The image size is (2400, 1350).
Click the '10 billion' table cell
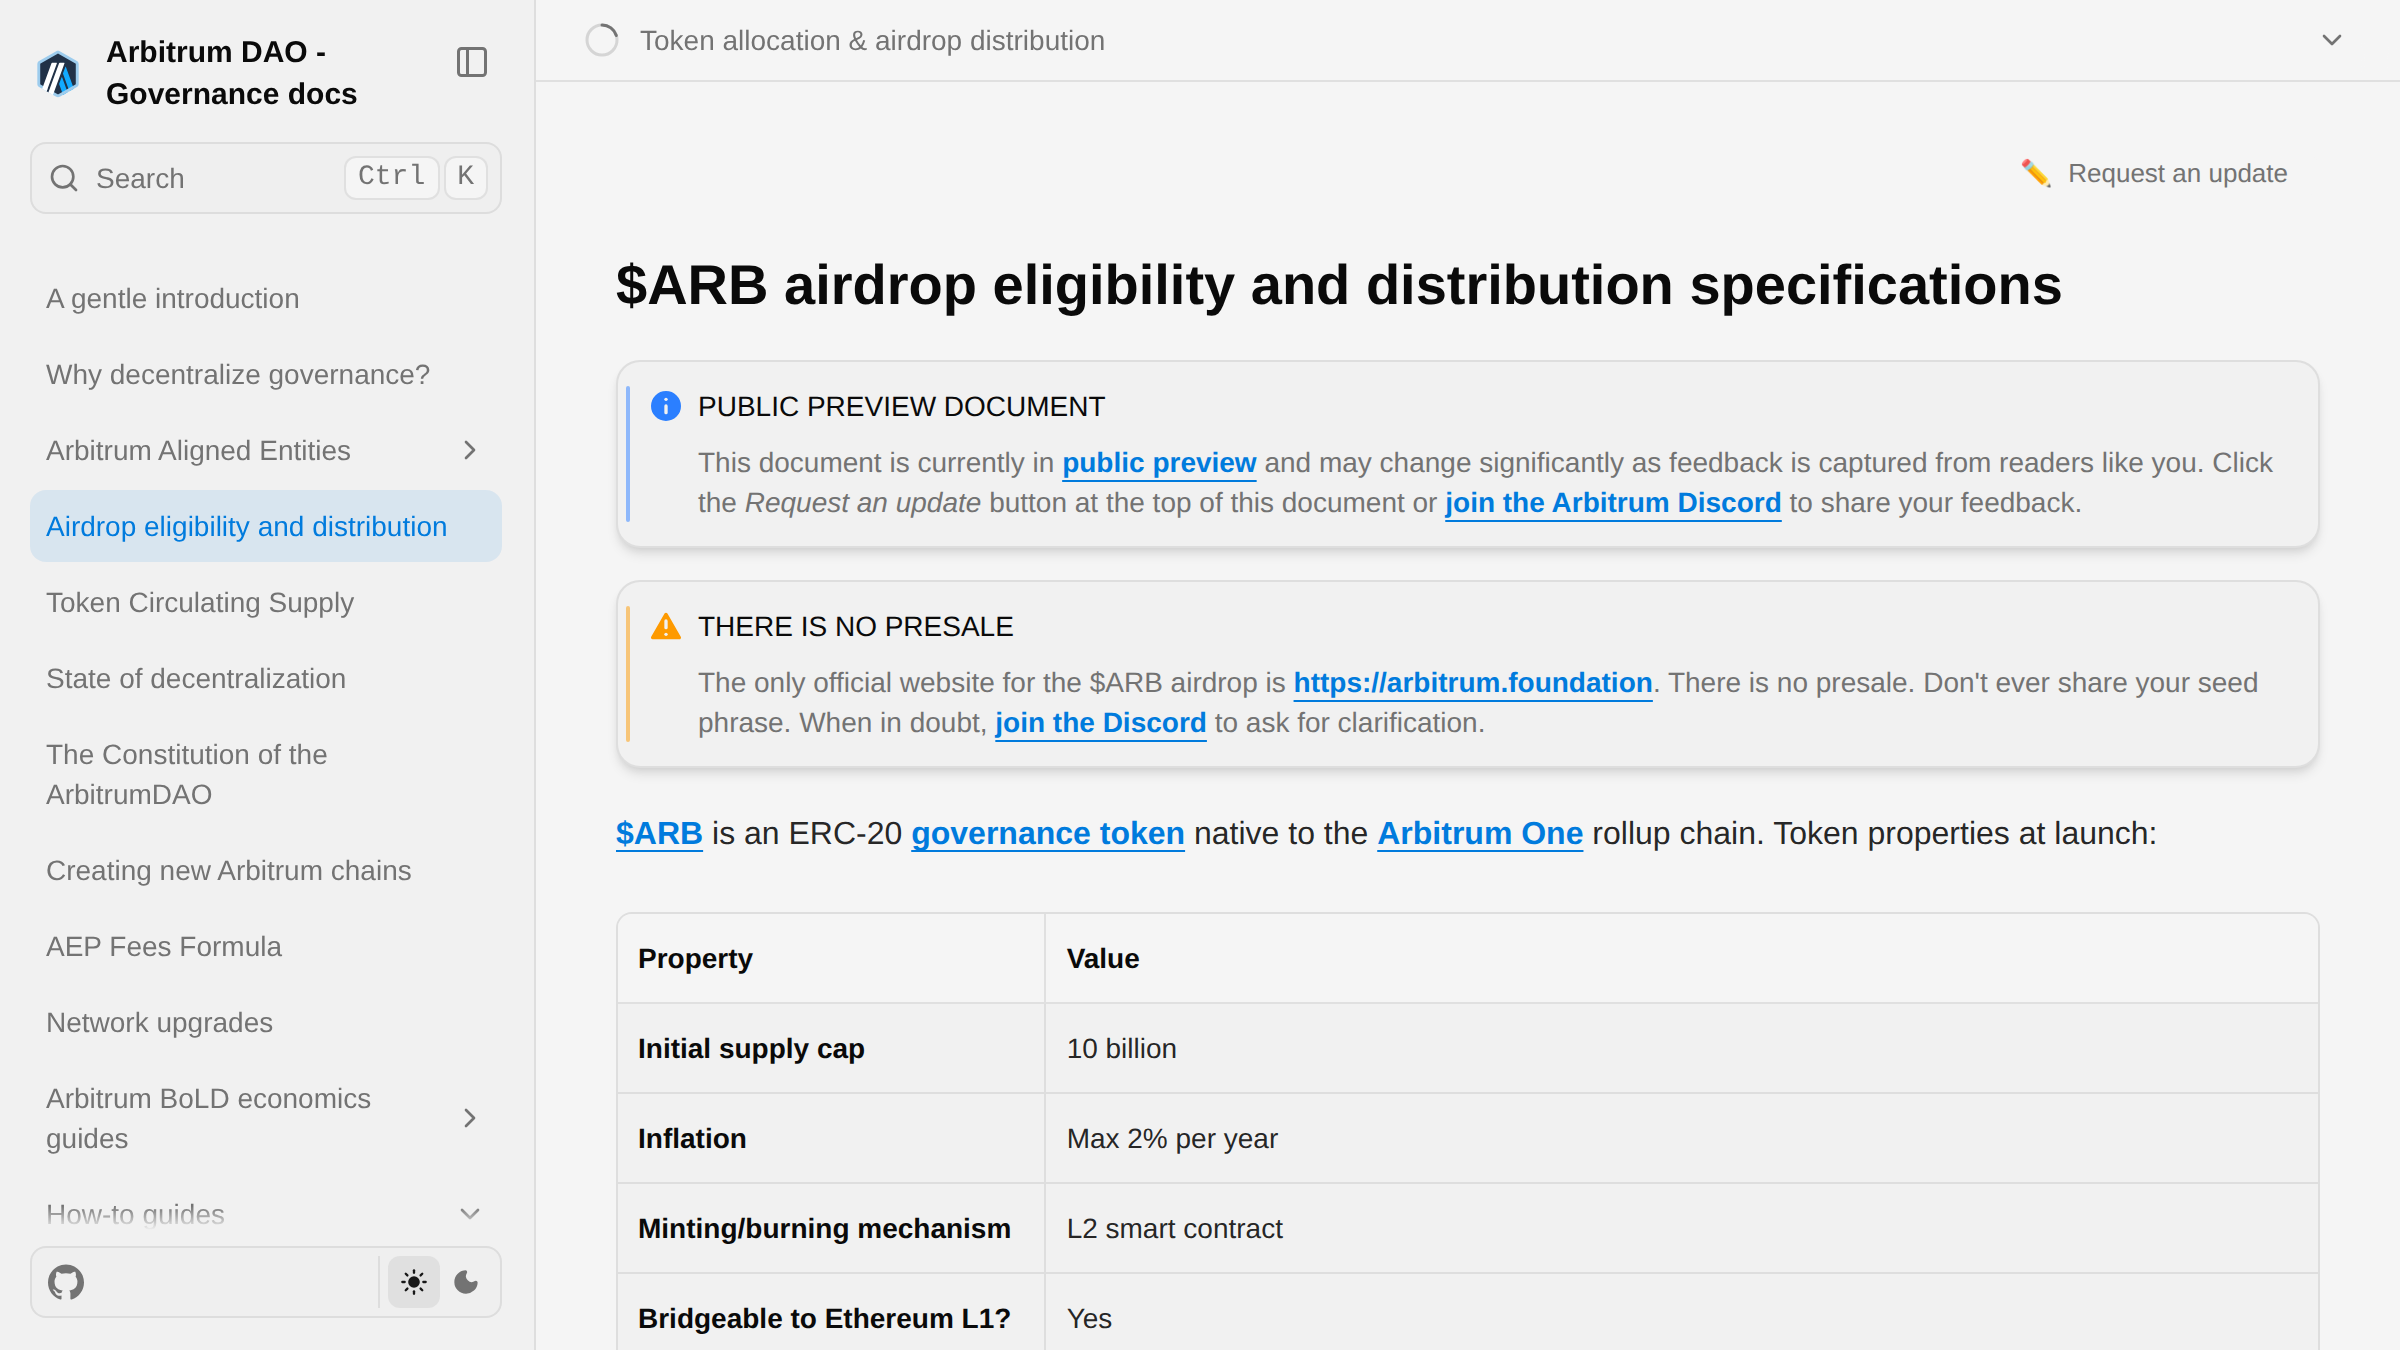click(1681, 1048)
